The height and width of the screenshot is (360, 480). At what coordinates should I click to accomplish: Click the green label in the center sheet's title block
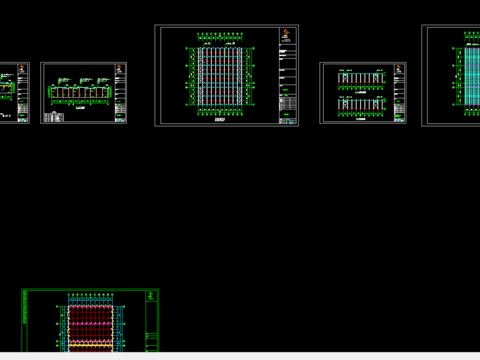click(x=286, y=90)
